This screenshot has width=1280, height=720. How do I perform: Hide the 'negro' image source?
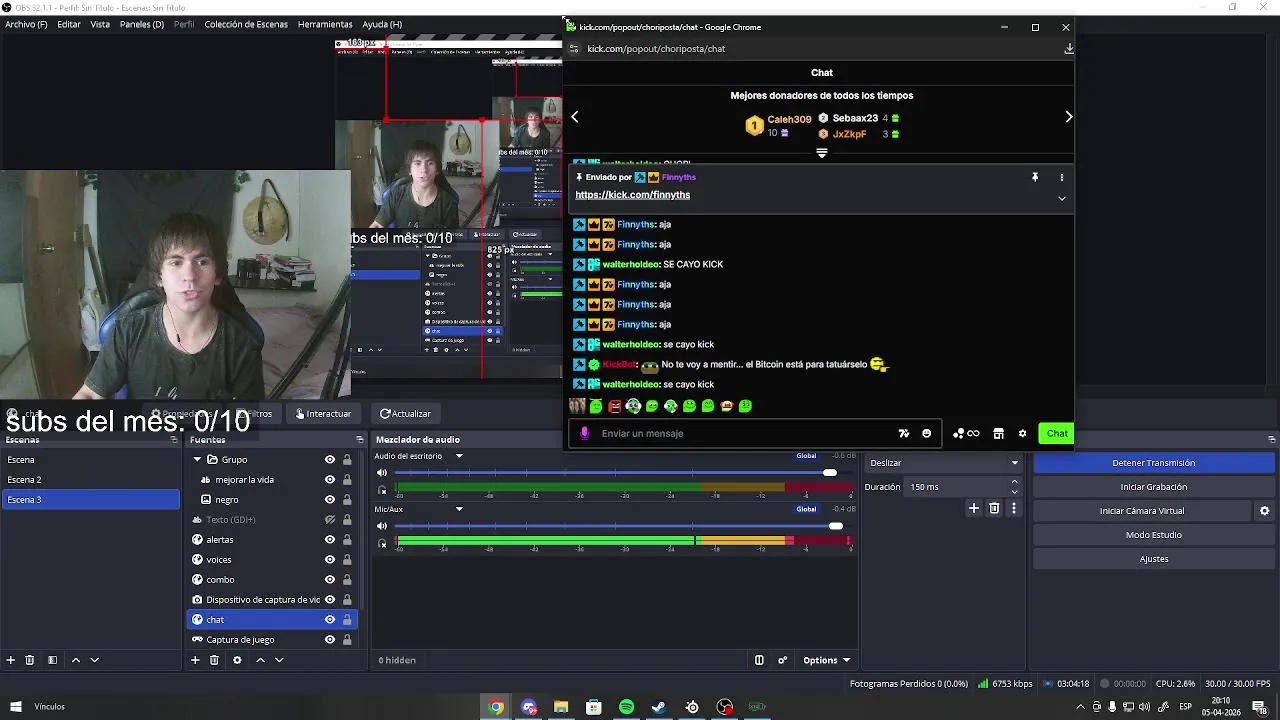[329, 500]
